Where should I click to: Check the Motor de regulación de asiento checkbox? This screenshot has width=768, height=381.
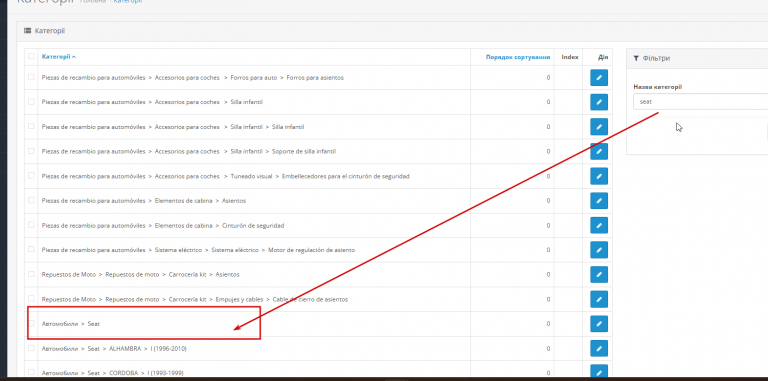point(31,249)
